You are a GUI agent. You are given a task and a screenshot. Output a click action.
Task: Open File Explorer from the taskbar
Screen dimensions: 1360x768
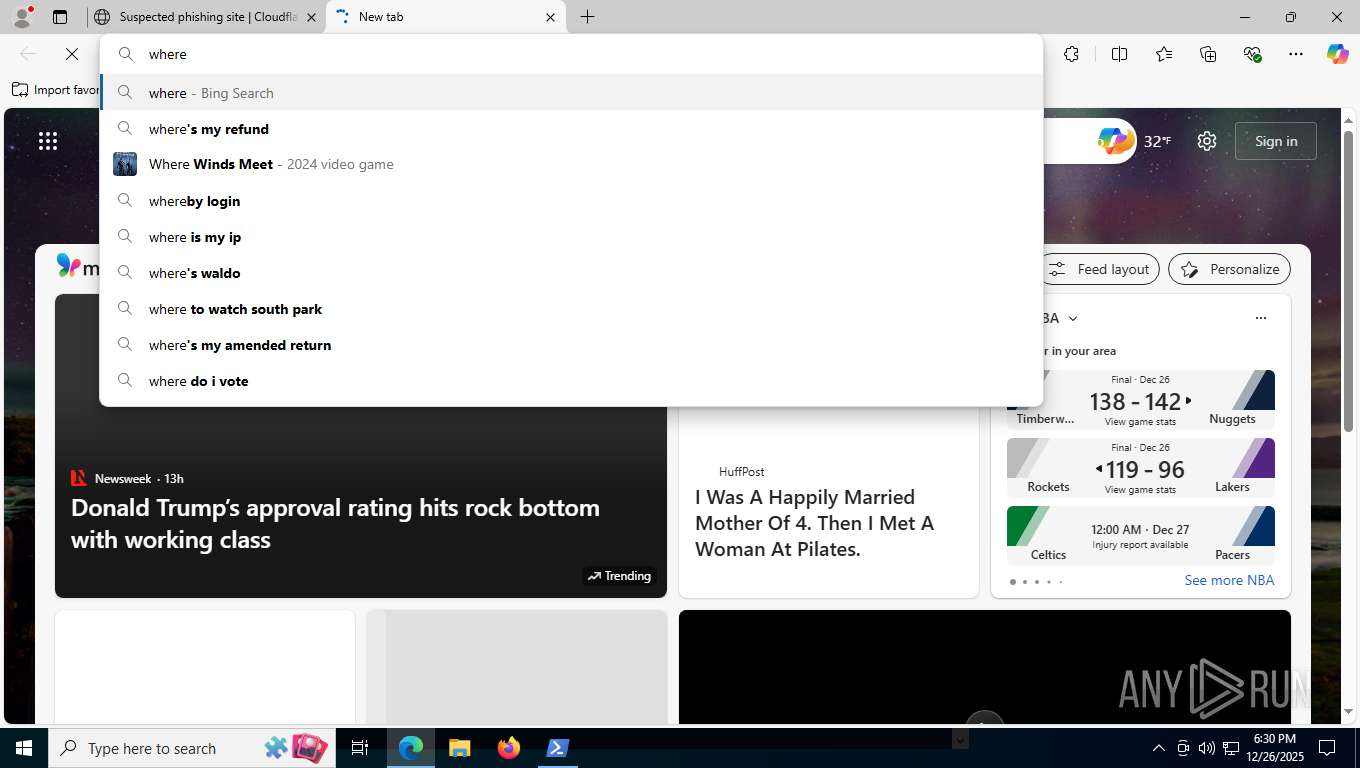pyautogui.click(x=459, y=748)
